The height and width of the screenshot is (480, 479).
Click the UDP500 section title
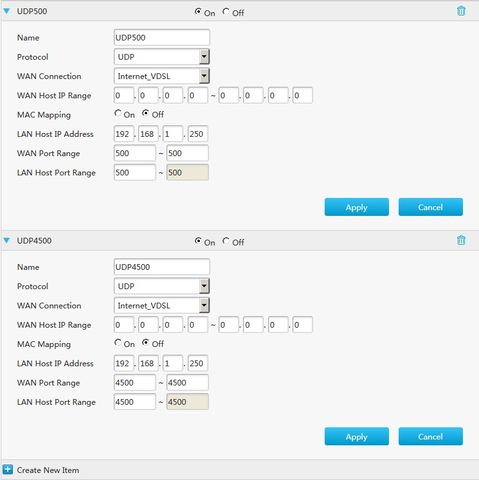tap(32, 11)
